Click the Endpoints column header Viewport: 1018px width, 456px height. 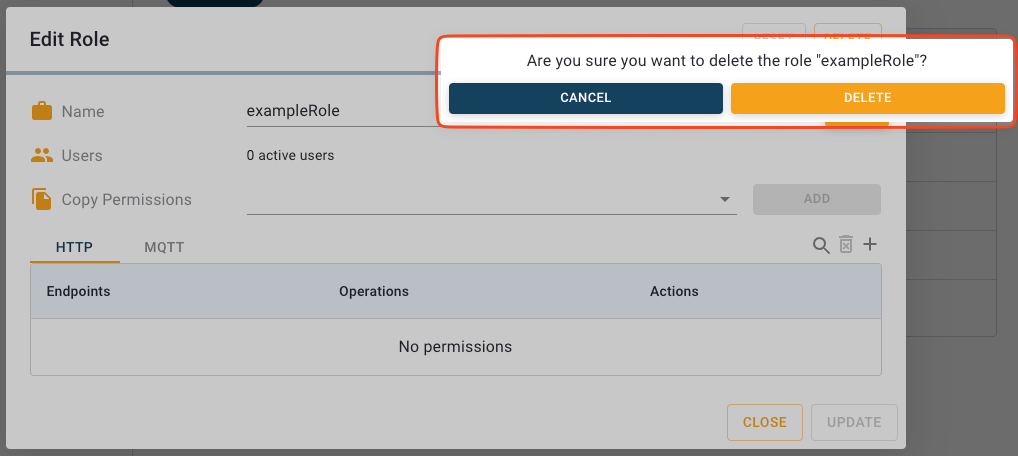78,291
